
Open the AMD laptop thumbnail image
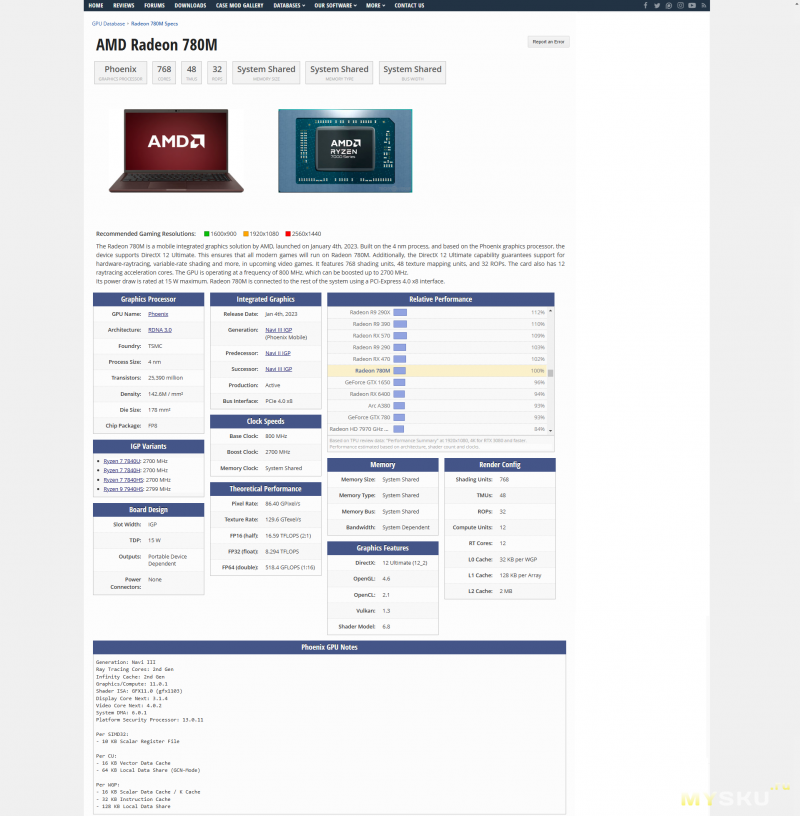176,150
